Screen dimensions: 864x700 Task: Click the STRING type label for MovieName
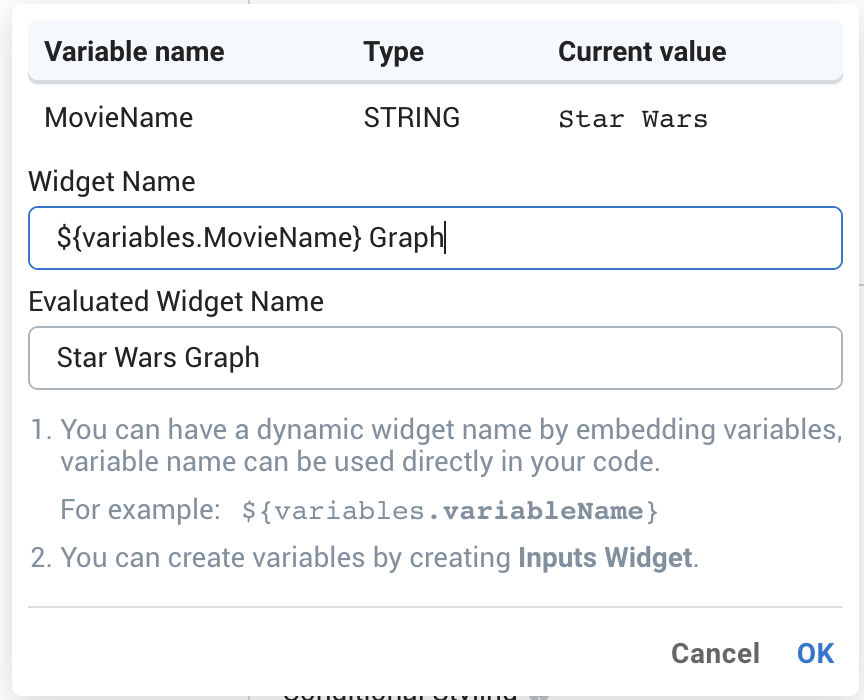tap(412, 117)
